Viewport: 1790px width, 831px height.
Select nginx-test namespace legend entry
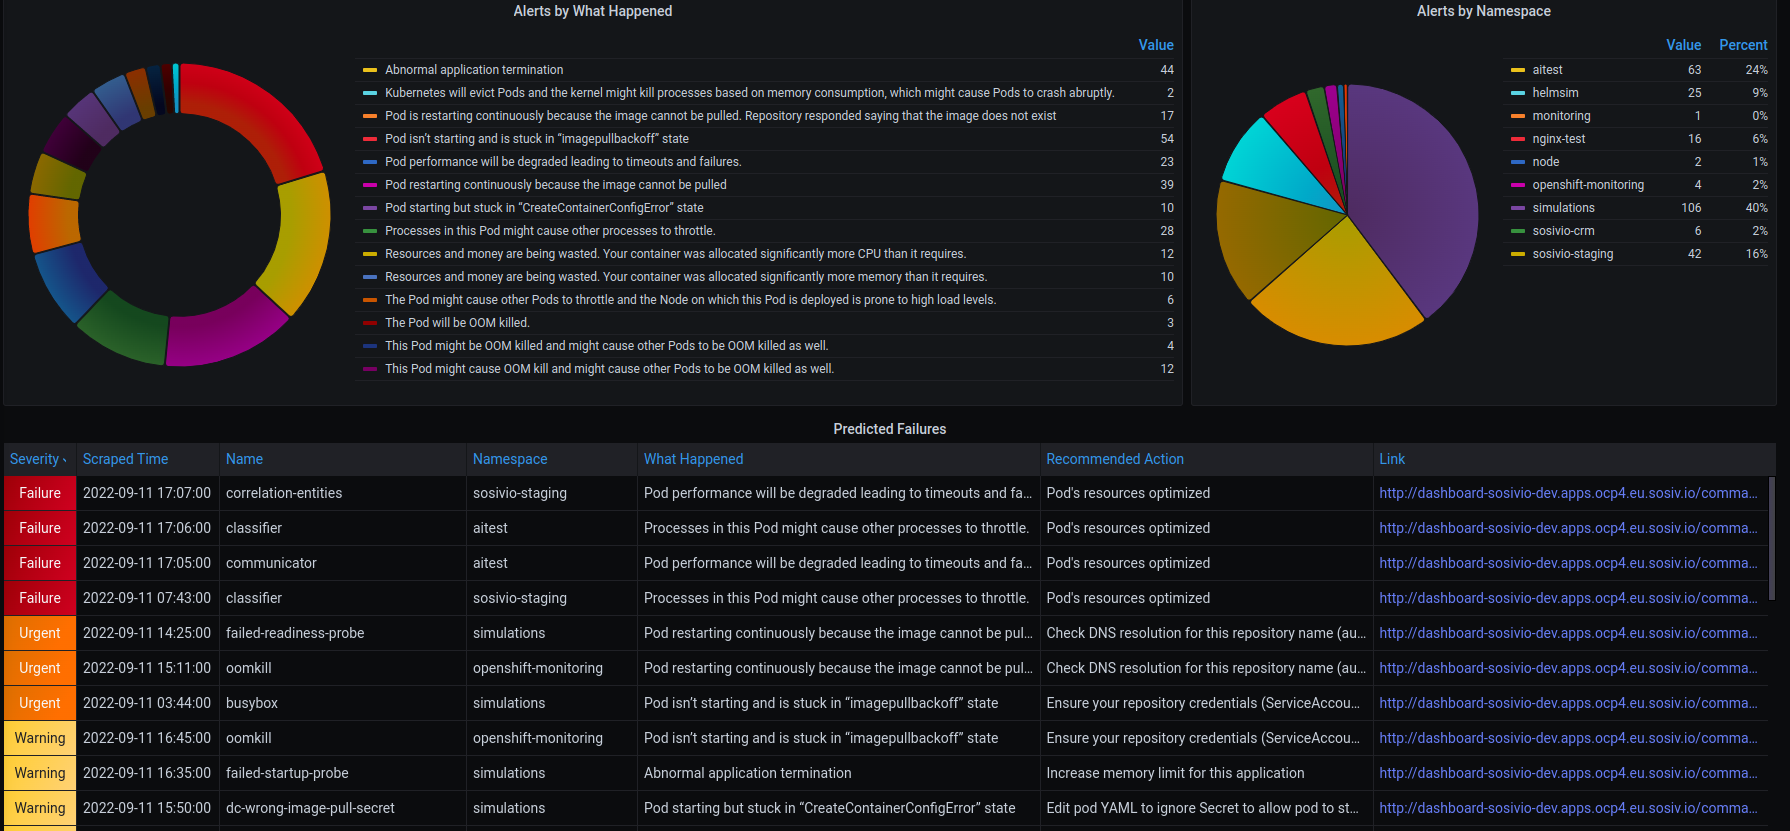pyautogui.click(x=1559, y=139)
